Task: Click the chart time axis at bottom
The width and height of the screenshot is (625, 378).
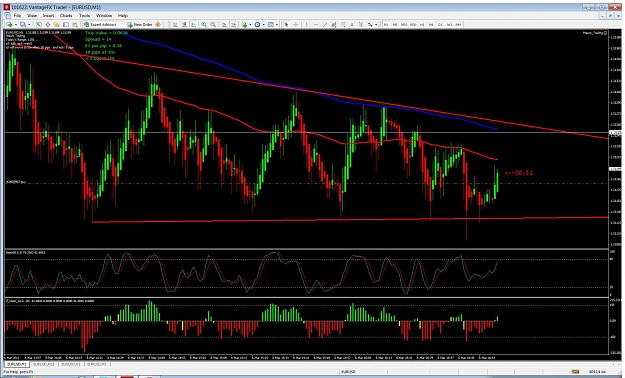Action: pos(306,358)
